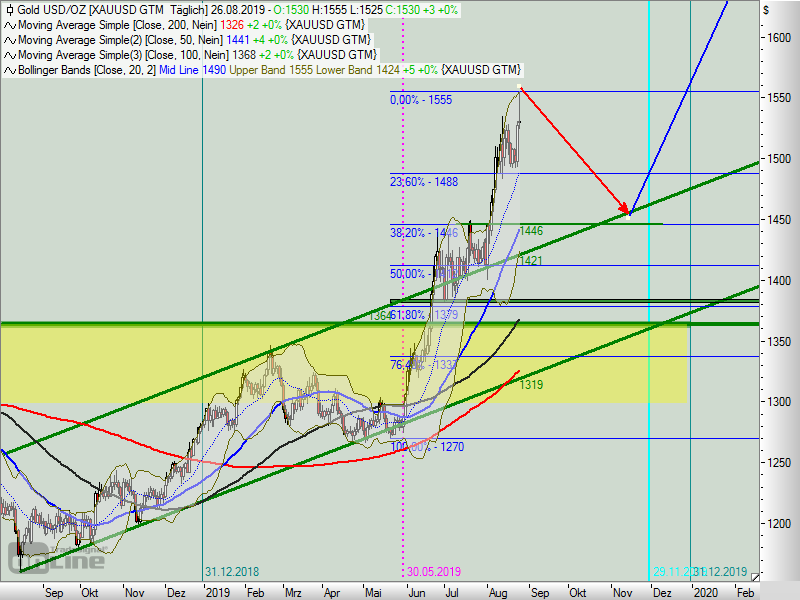800x600 pixels.
Task: Click the 31.12.2018 vertical date marker
Action: [232, 571]
